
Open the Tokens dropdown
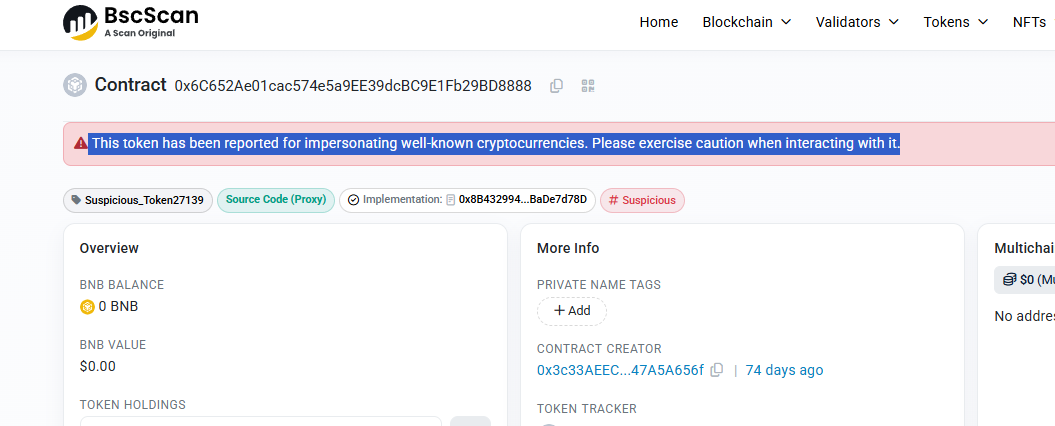[955, 22]
